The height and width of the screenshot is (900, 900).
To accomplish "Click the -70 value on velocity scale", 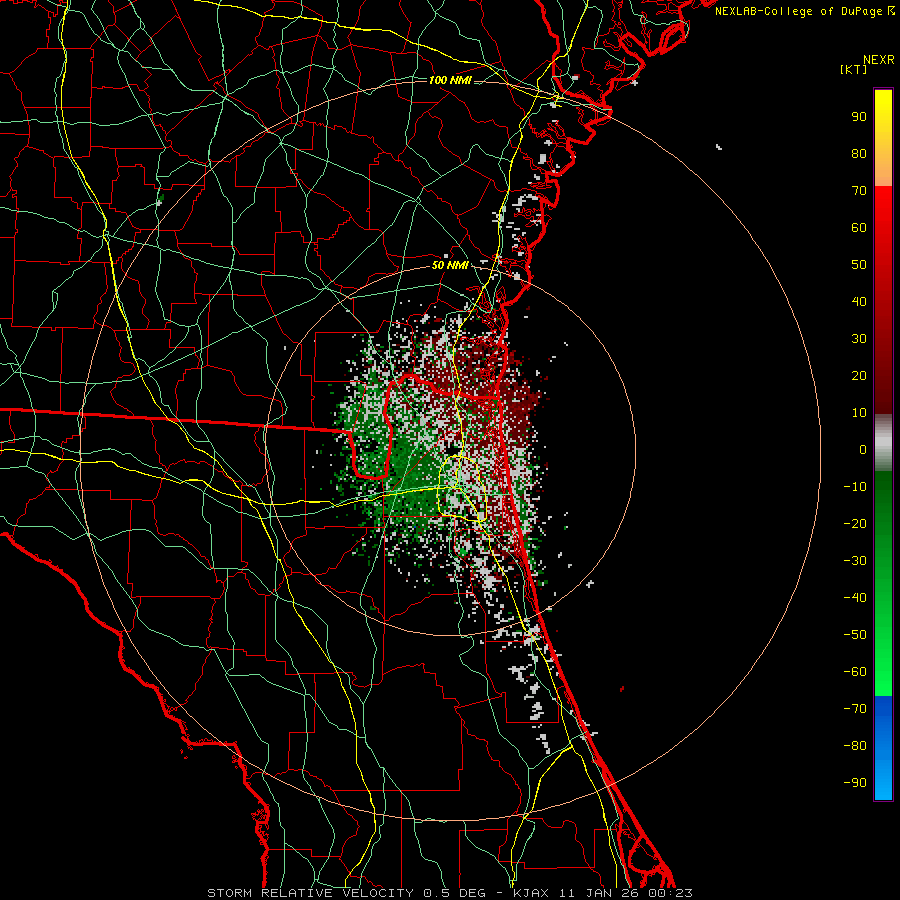I will (x=855, y=709).
